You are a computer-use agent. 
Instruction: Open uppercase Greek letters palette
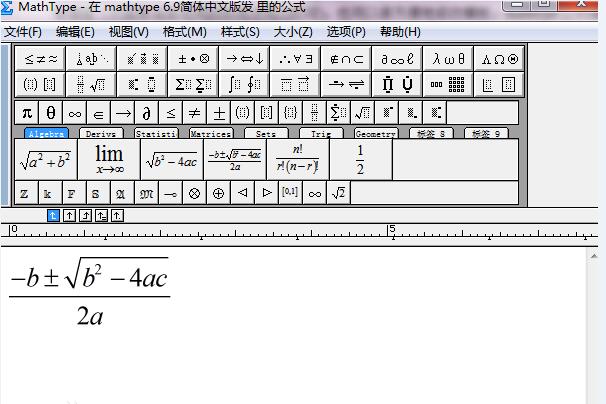(499, 59)
